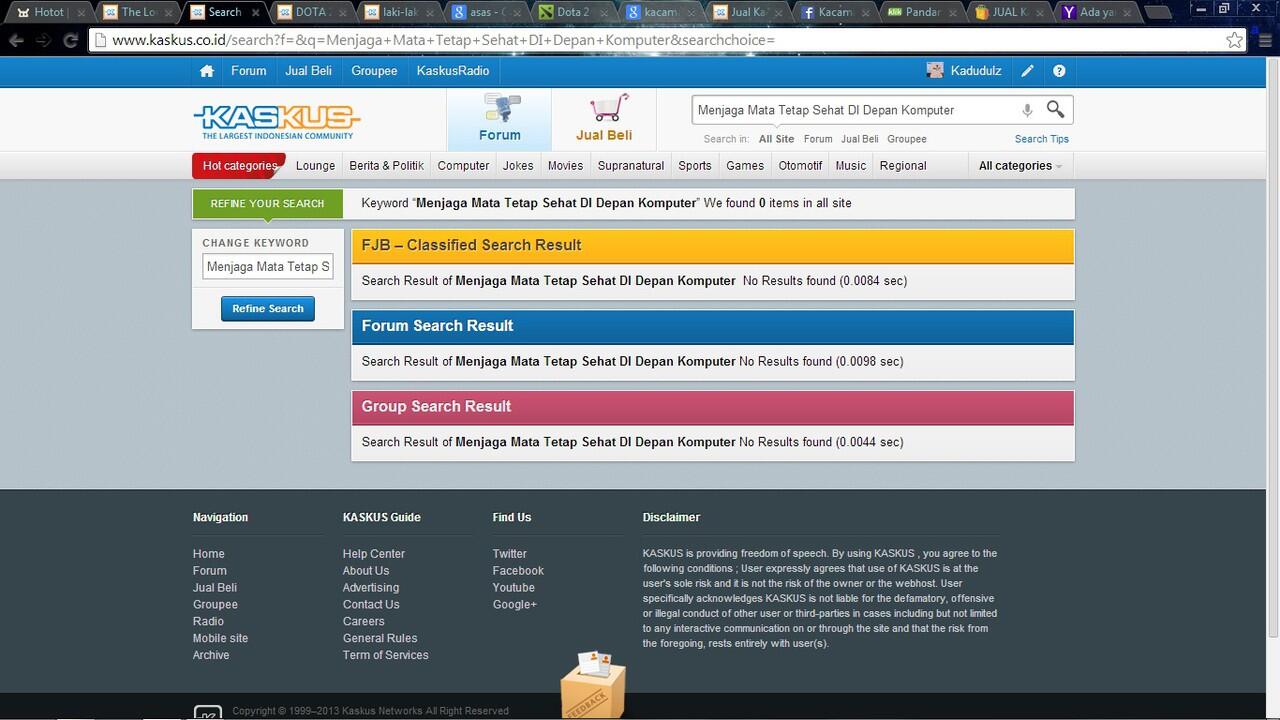Screen dimensions: 1280x720
Task: Reload the page in the browser
Action: [x=70, y=40]
